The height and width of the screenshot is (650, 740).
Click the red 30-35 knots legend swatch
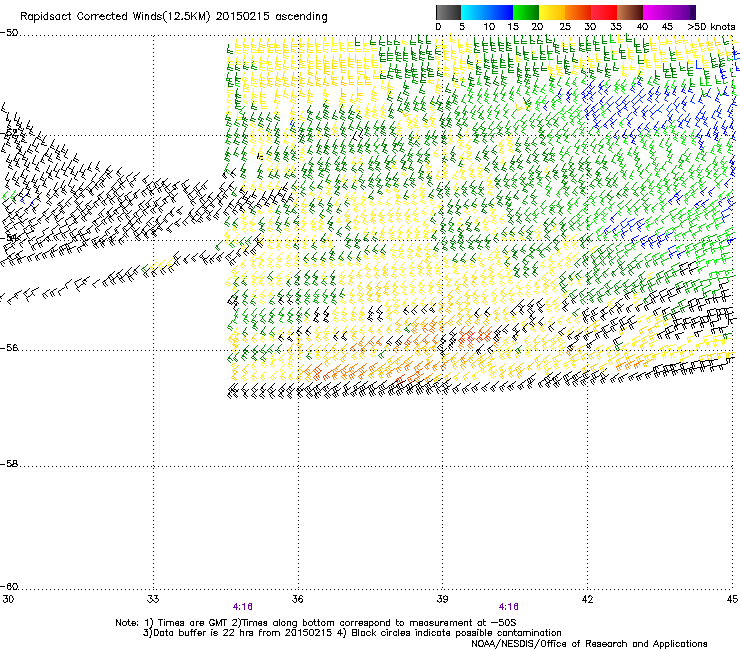604,12
